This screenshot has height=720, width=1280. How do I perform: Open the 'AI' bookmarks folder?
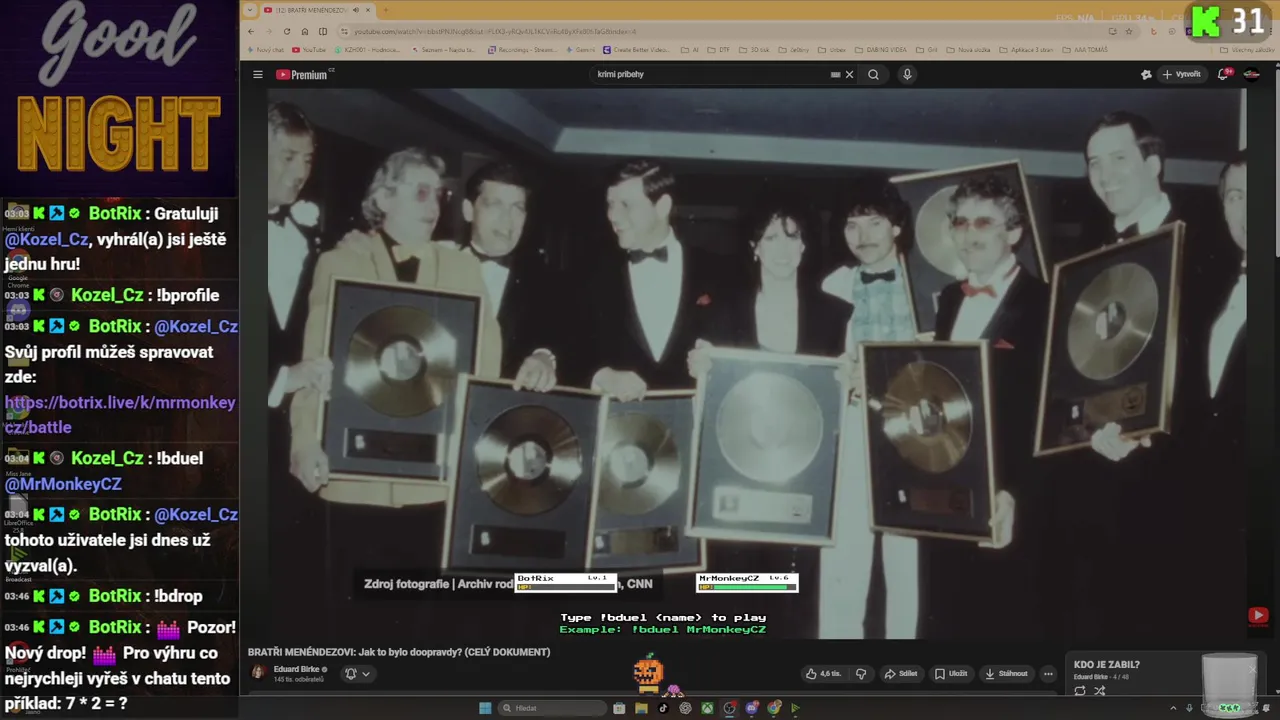coord(690,50)
